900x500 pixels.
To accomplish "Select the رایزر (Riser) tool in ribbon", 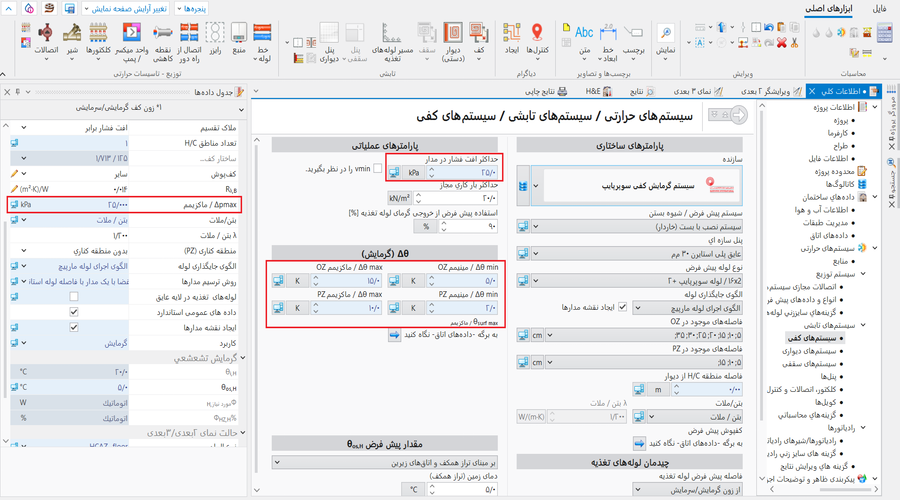I will click(214, 39).
